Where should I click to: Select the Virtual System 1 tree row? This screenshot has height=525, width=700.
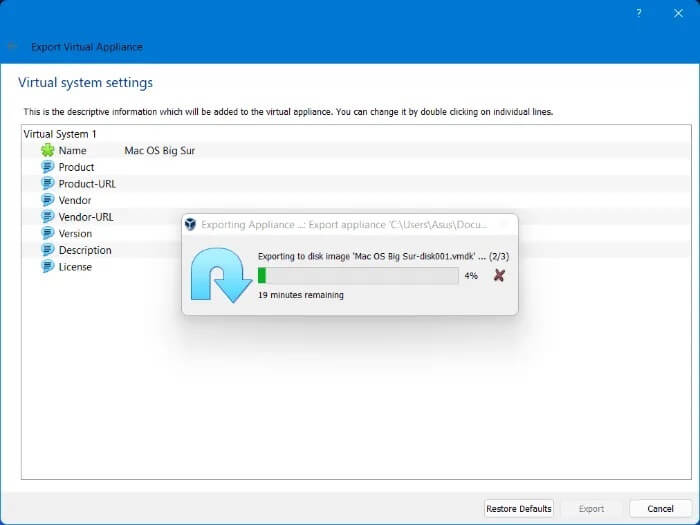pyautogui.click(x=60, y=133)
